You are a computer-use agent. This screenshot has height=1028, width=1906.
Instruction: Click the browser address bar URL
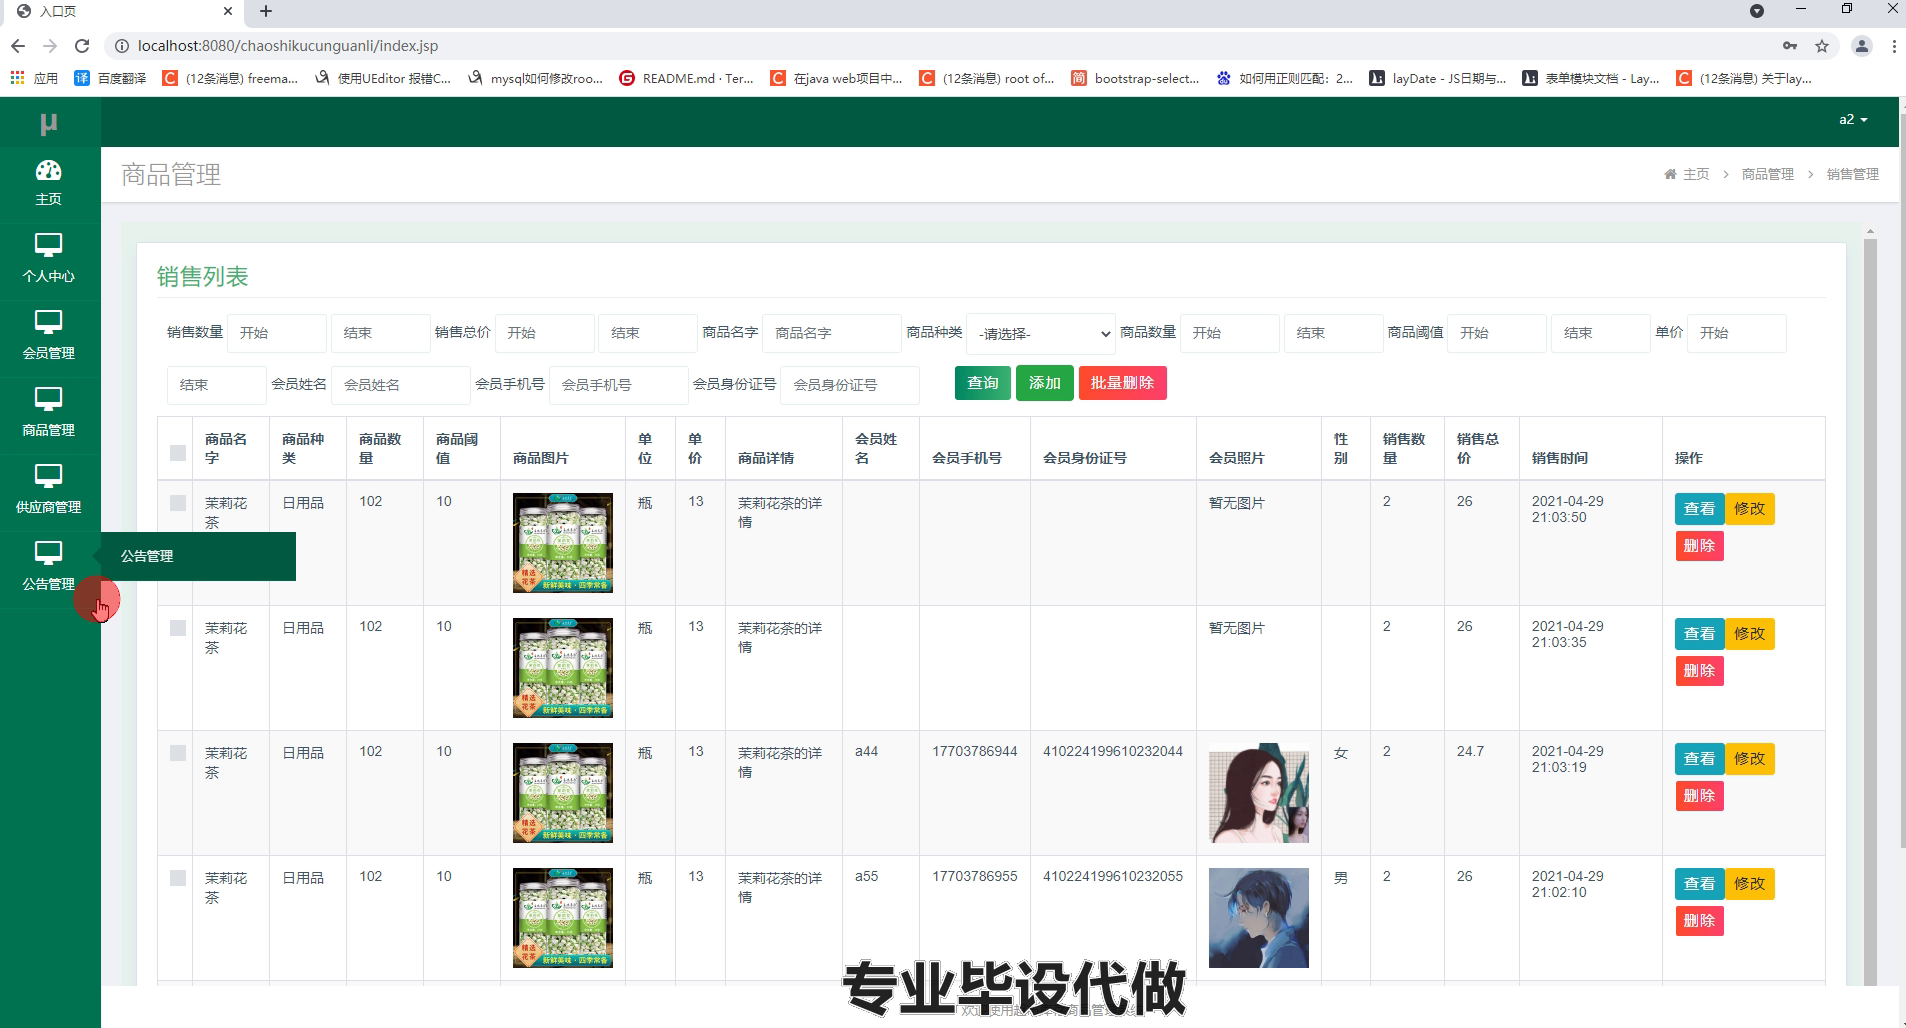coord(288,46)
